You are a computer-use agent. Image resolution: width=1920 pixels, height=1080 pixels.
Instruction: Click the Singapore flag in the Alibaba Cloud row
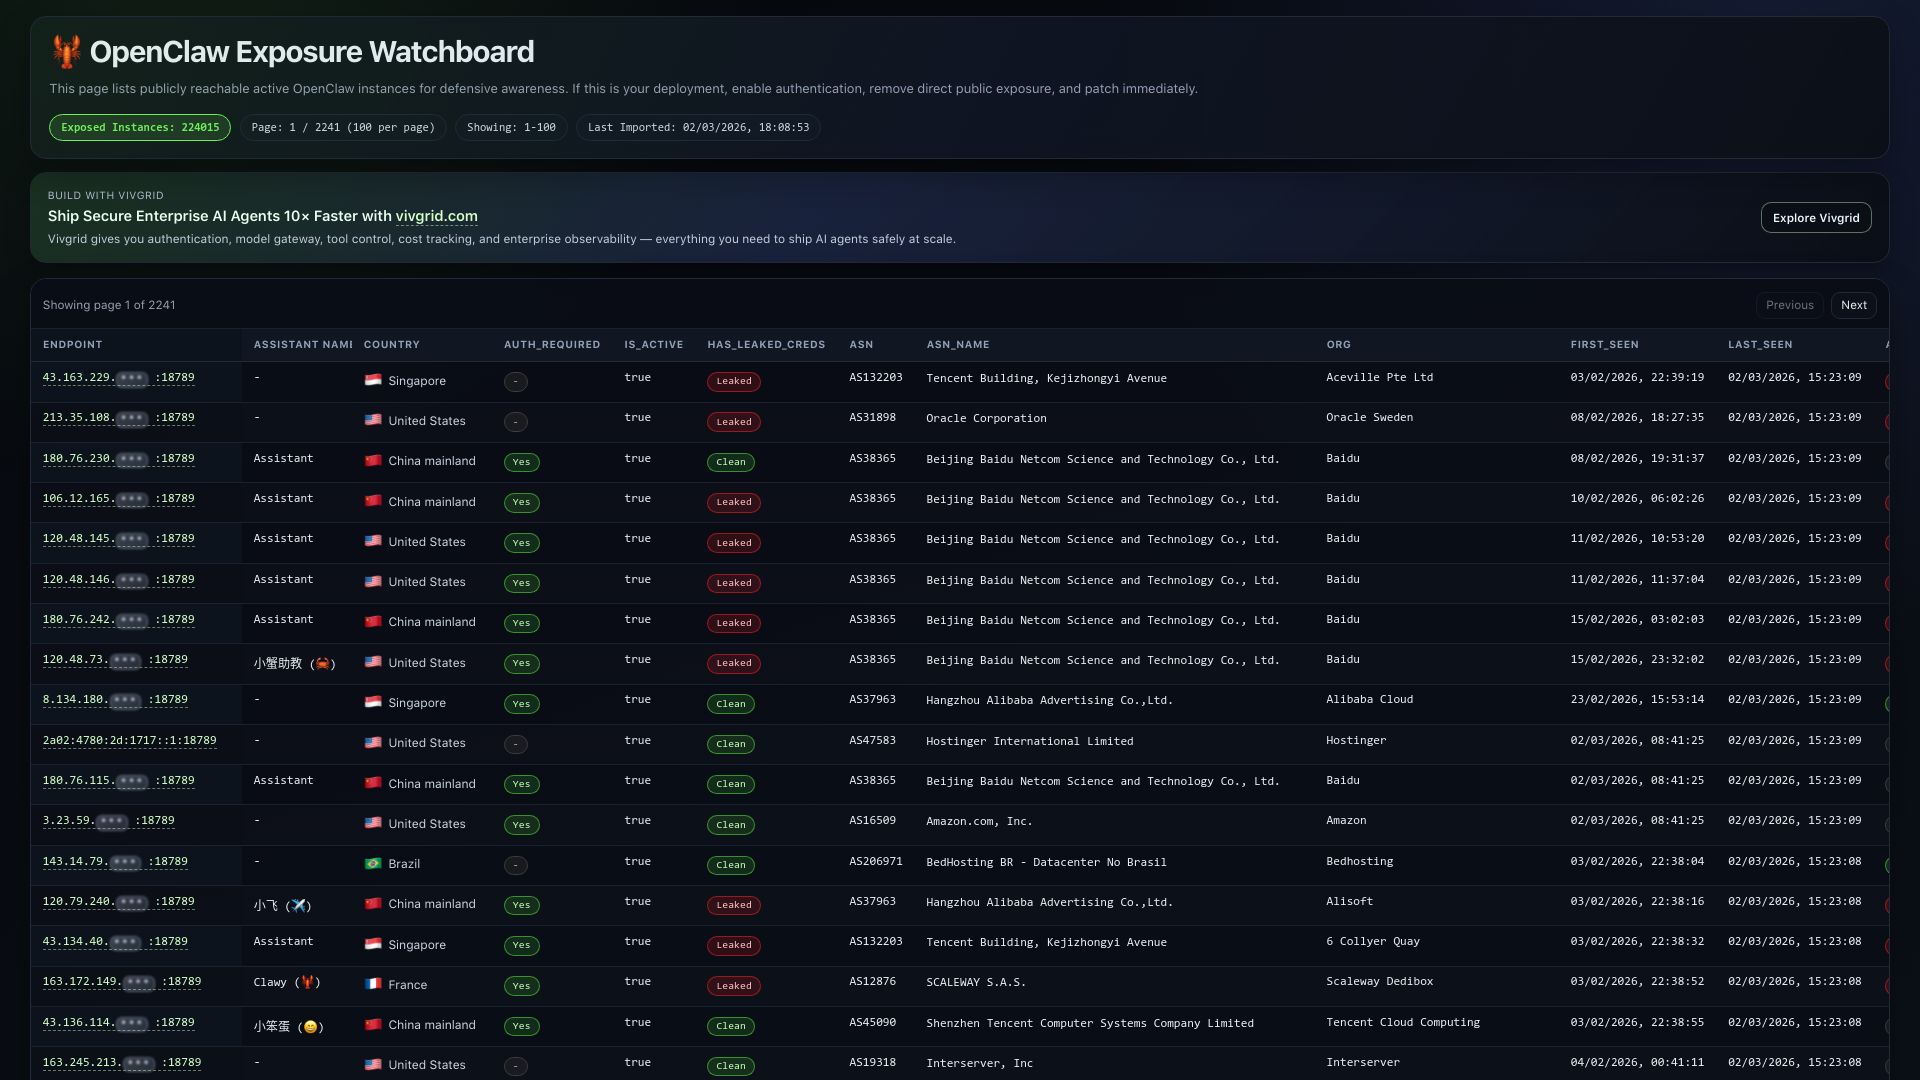(x=373, y=702)
